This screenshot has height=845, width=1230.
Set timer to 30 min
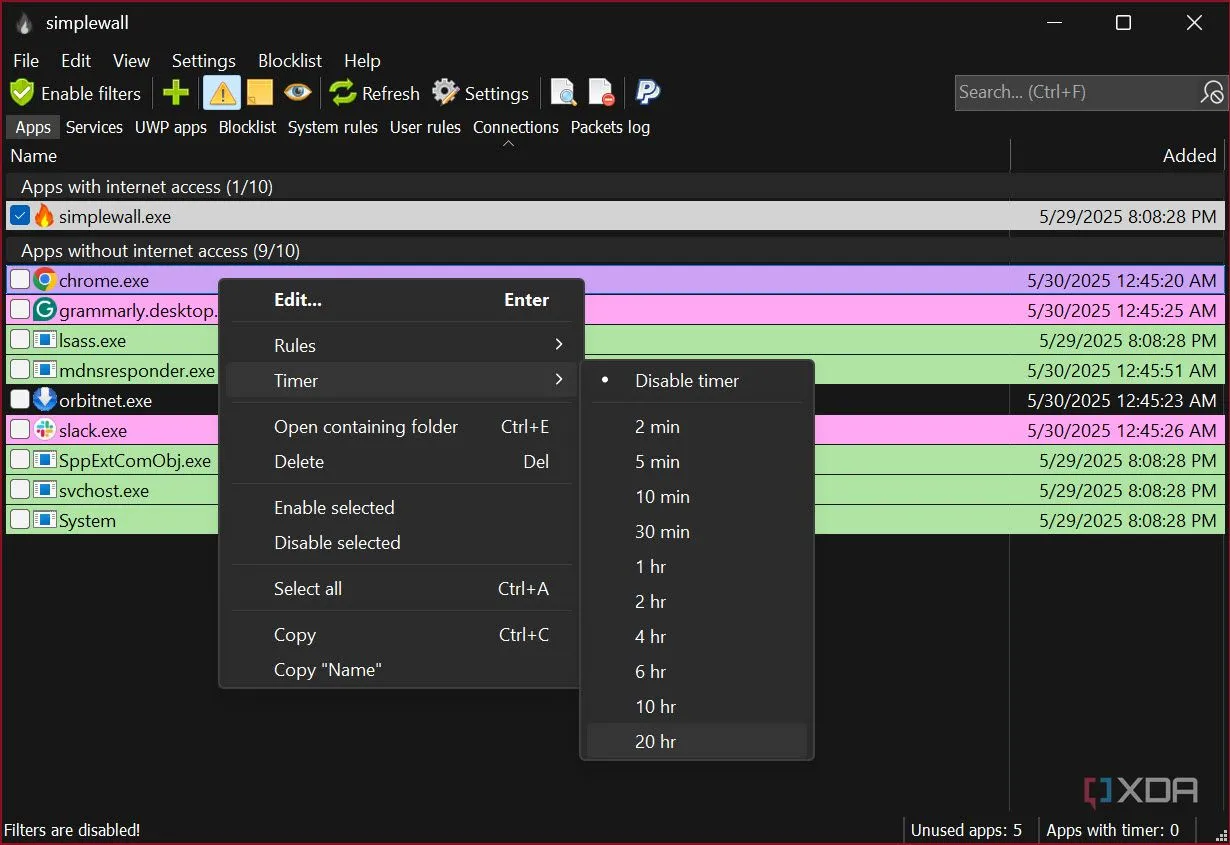pyautogui.click(x=698, y=532)
